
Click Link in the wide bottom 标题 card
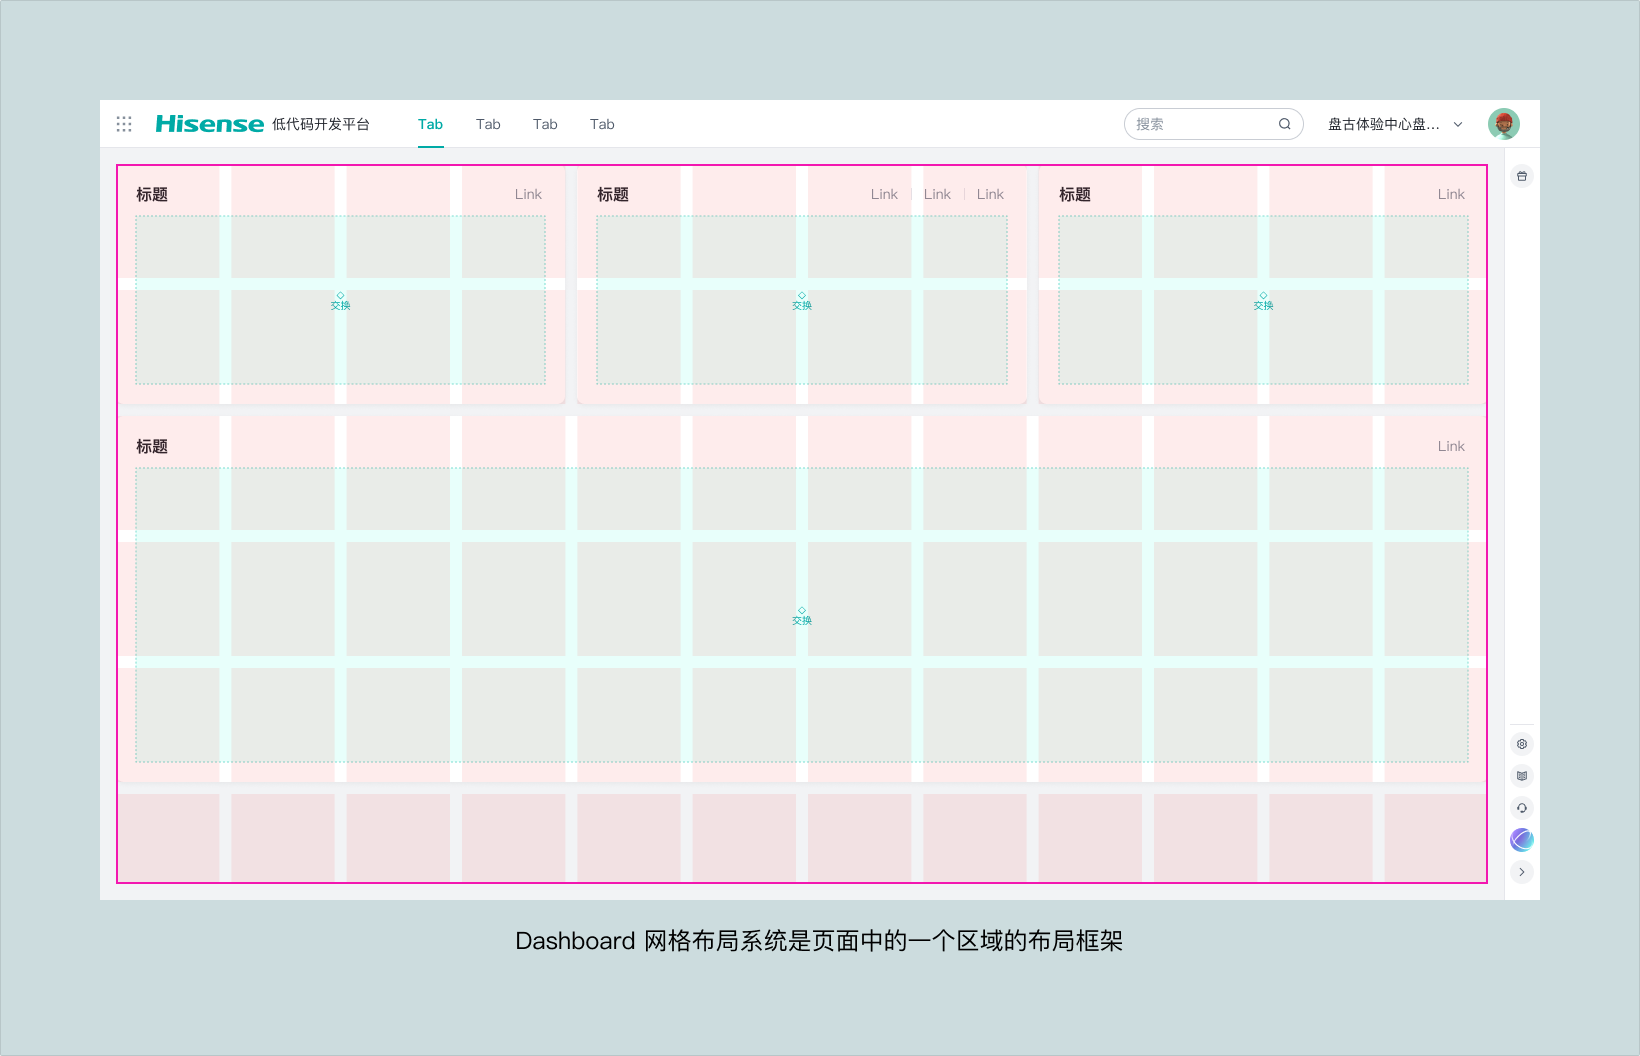click(x=1451, y=446)
